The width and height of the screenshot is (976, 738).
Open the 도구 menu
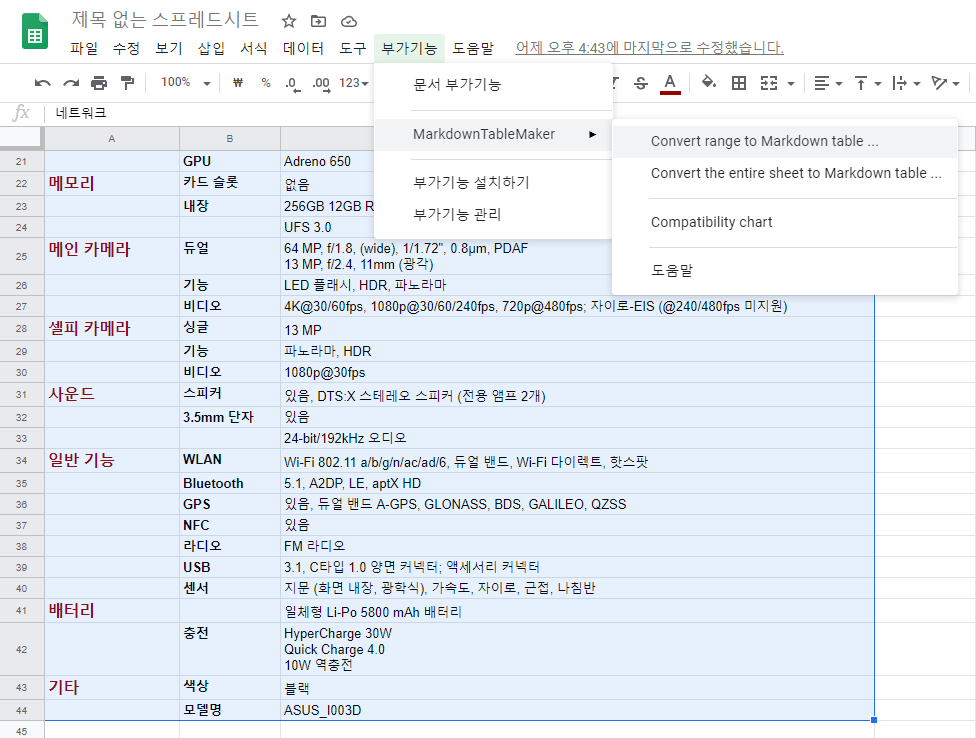click(352, 49)
